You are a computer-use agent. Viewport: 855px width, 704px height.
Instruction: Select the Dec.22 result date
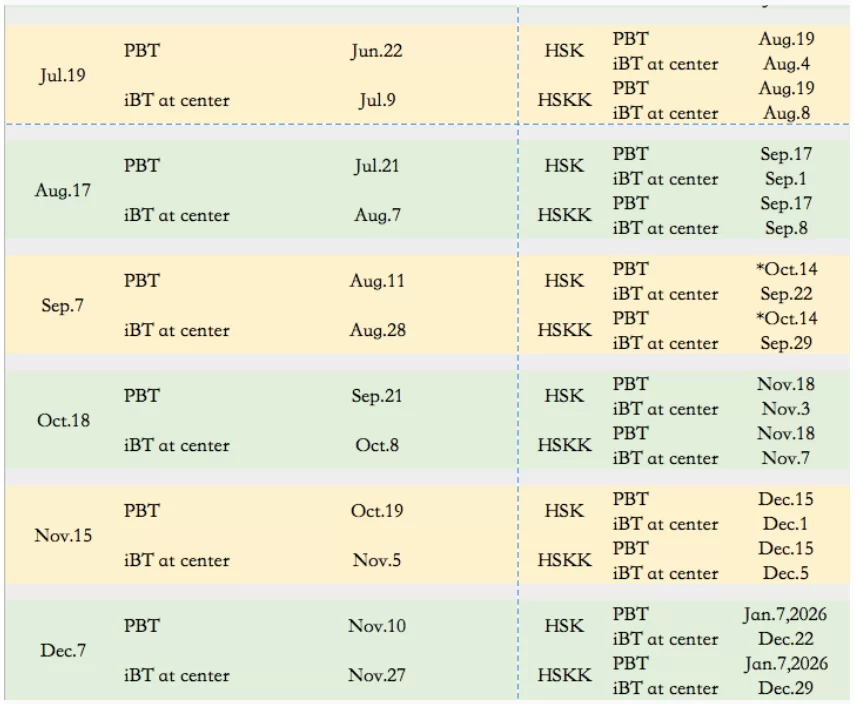point(786,639)
